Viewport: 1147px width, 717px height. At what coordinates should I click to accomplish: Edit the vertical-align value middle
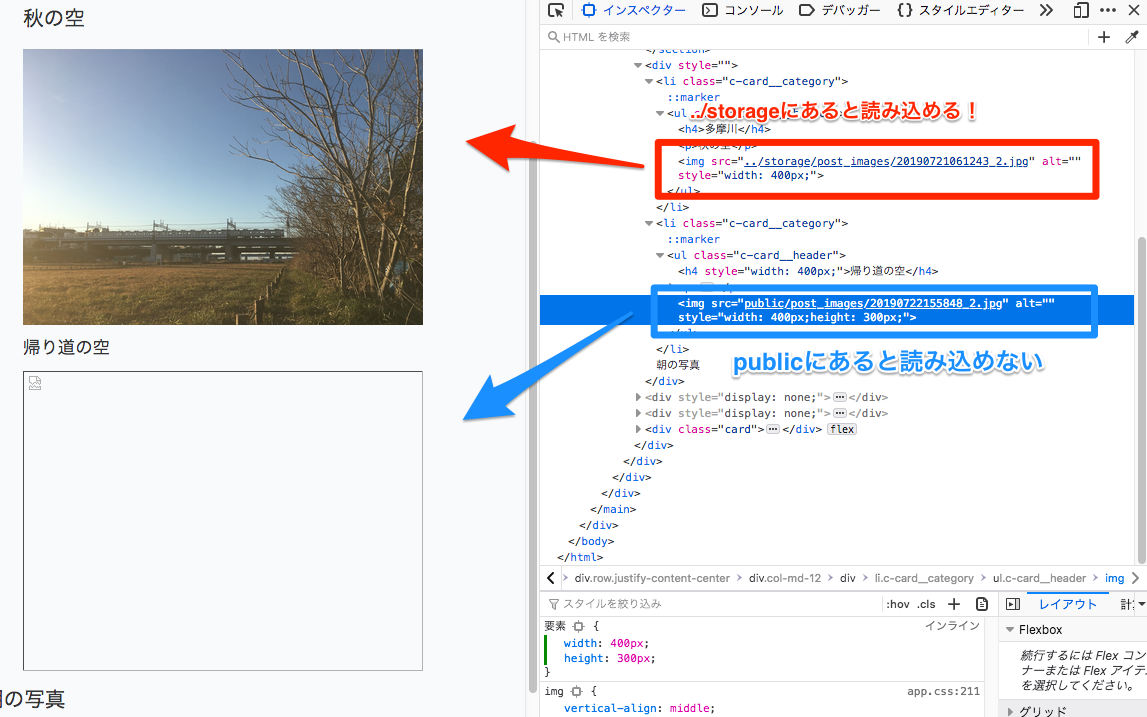click(691, 708)
